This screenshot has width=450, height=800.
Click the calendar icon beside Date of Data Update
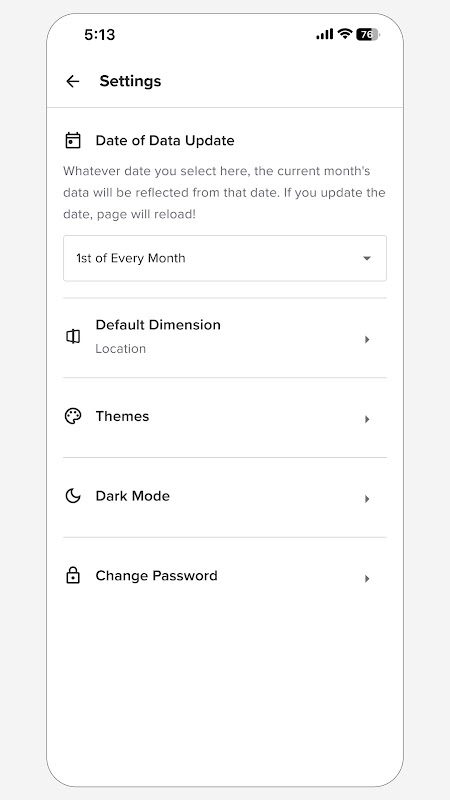tap(73, 140)
